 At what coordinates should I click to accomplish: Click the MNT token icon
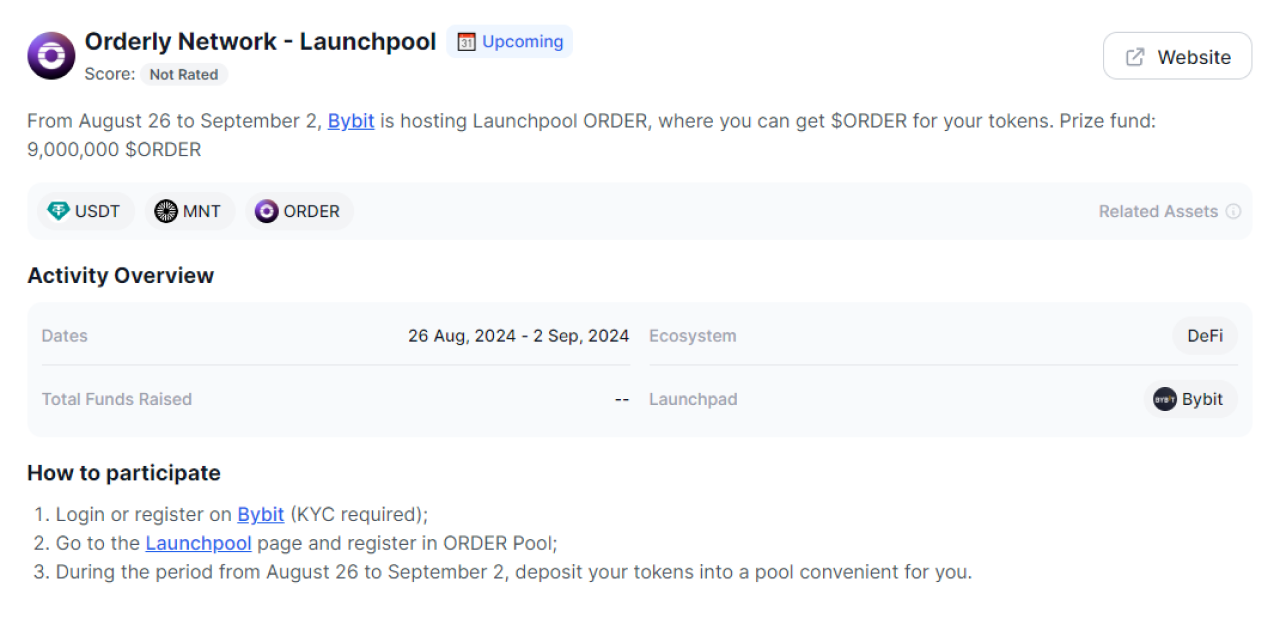click(166, 211)
